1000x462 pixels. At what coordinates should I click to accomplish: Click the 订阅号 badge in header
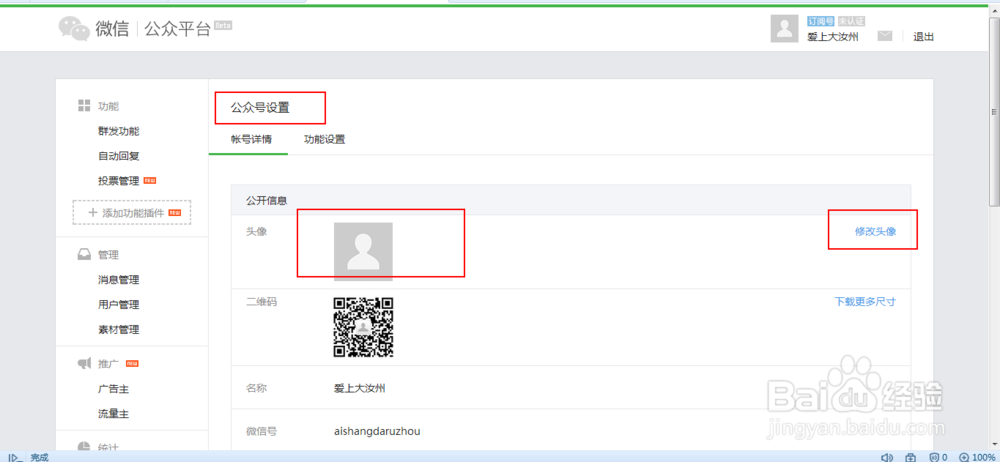point(820,21)
